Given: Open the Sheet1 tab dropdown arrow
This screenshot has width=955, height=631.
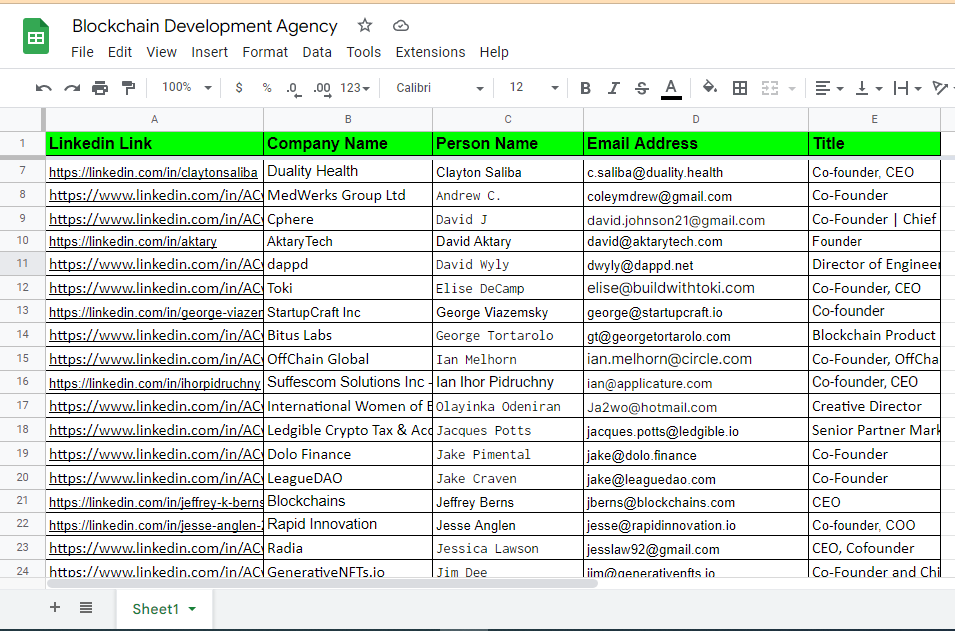Looking at the screenshot, I should coord(192,609).
